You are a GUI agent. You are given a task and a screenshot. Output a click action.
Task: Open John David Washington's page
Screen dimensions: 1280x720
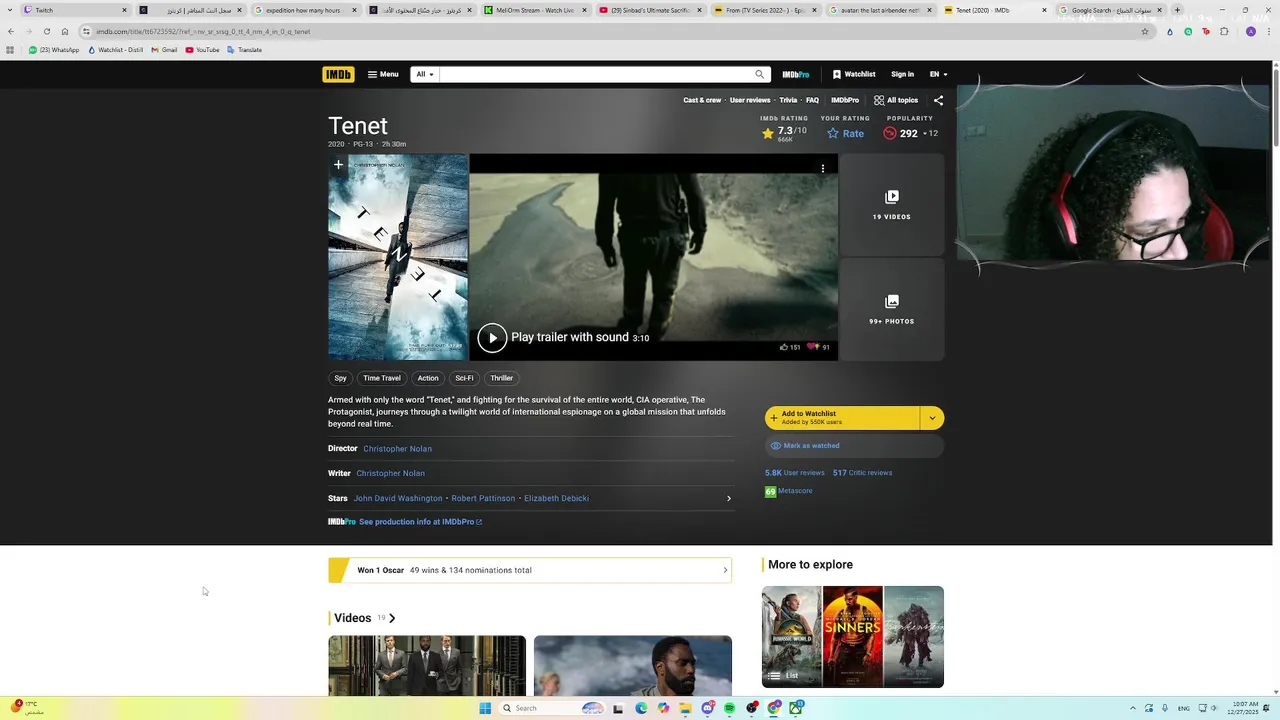398,498
